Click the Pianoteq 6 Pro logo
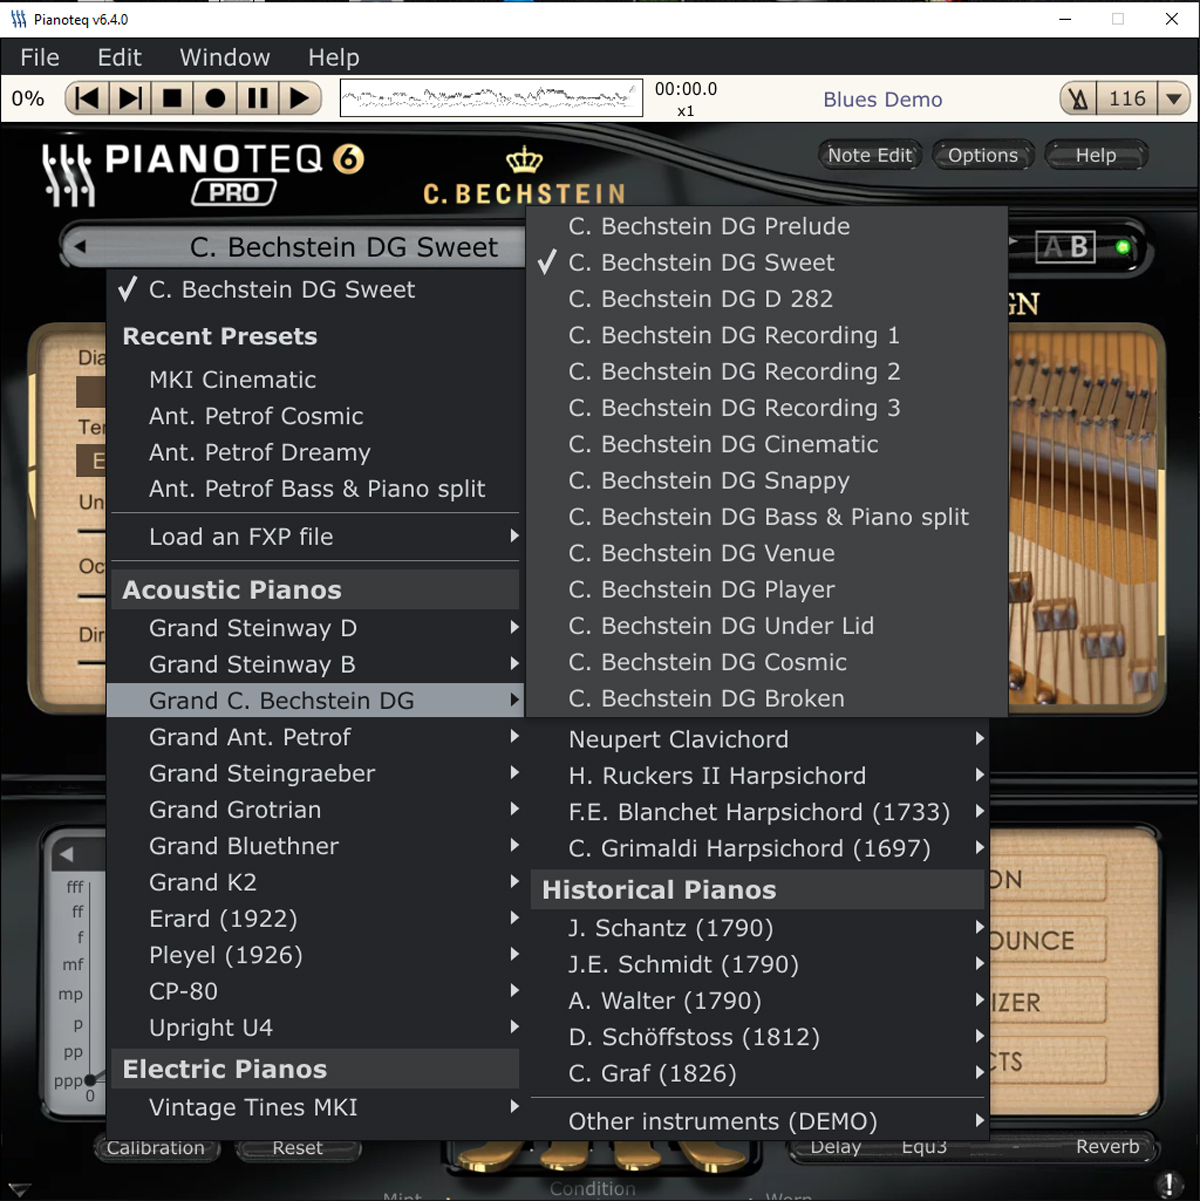 (203, 174)
